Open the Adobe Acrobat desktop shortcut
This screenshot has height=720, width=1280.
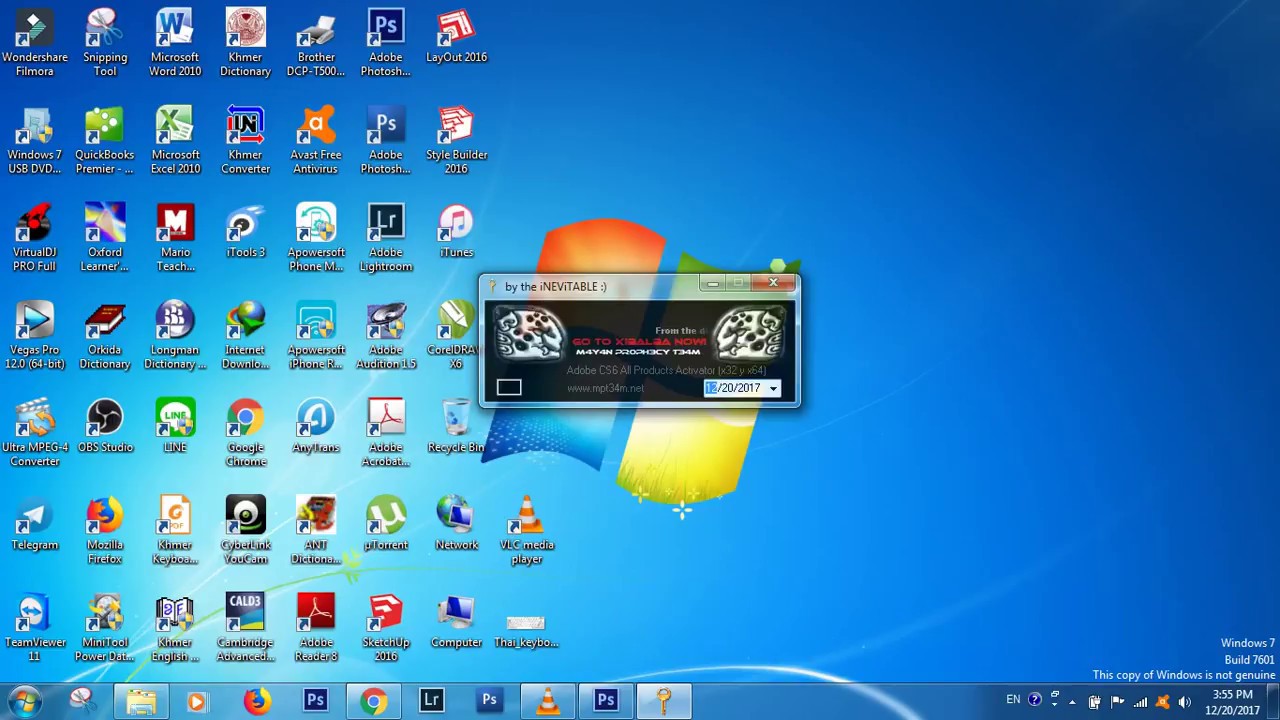coord(386,433)
